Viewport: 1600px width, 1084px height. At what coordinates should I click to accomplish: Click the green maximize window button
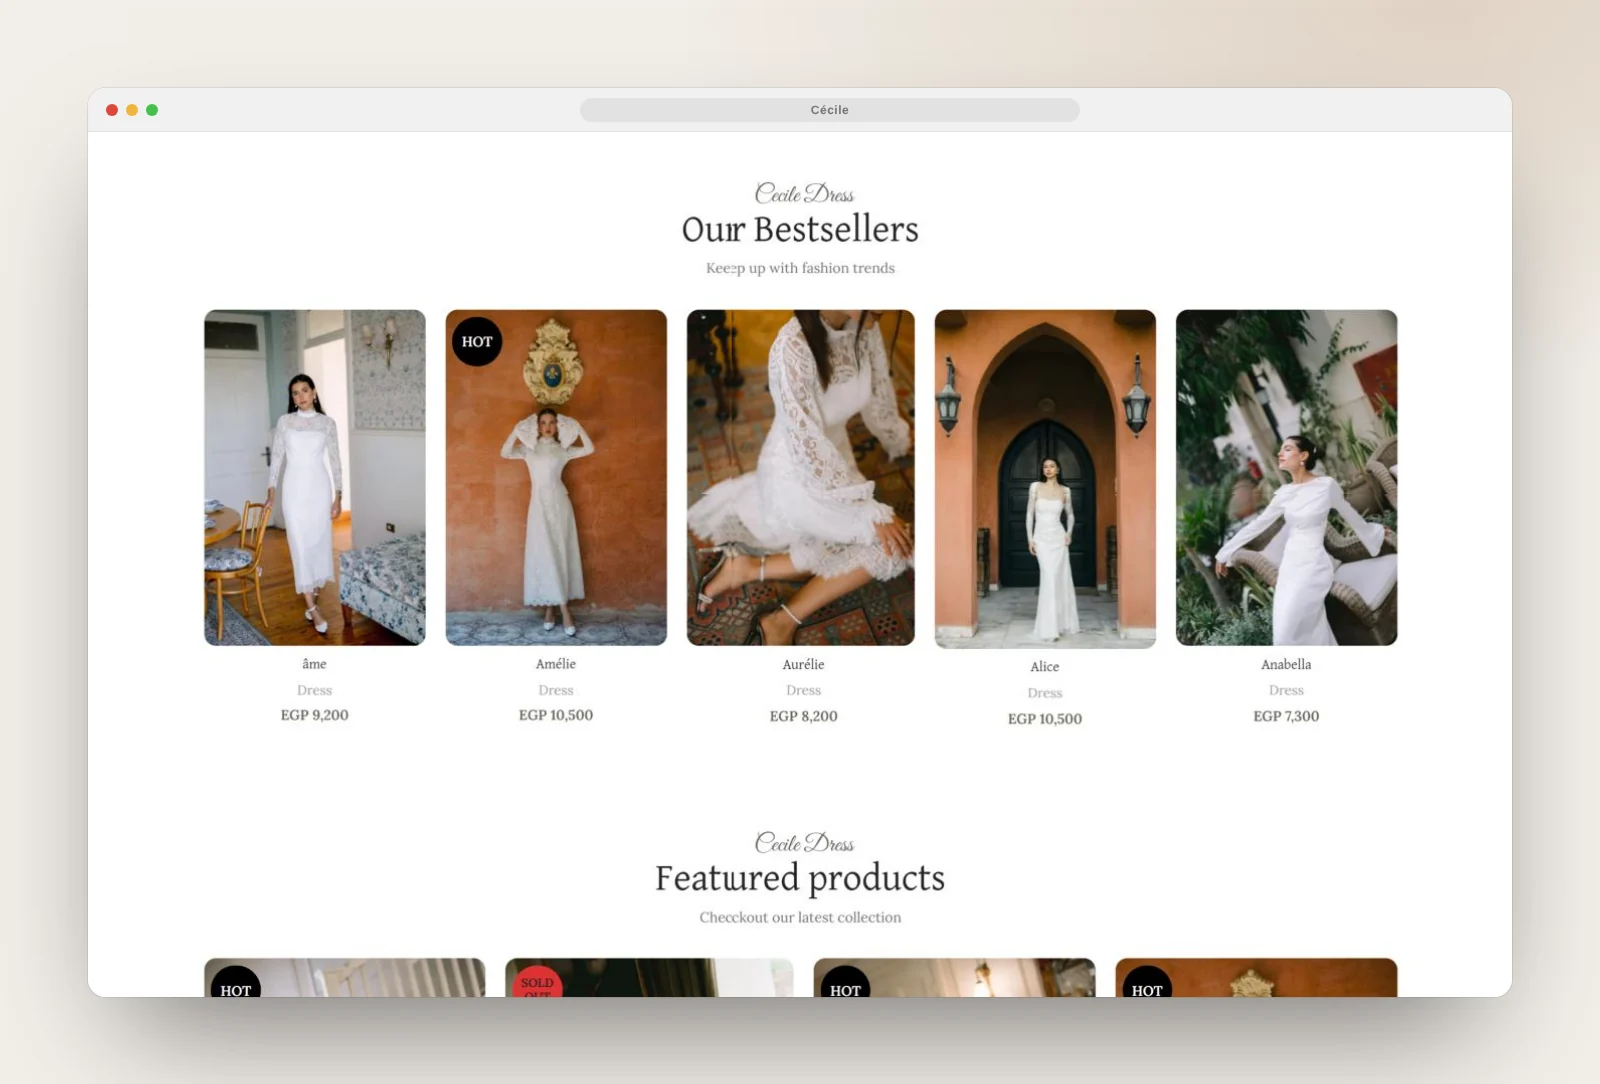152,110
